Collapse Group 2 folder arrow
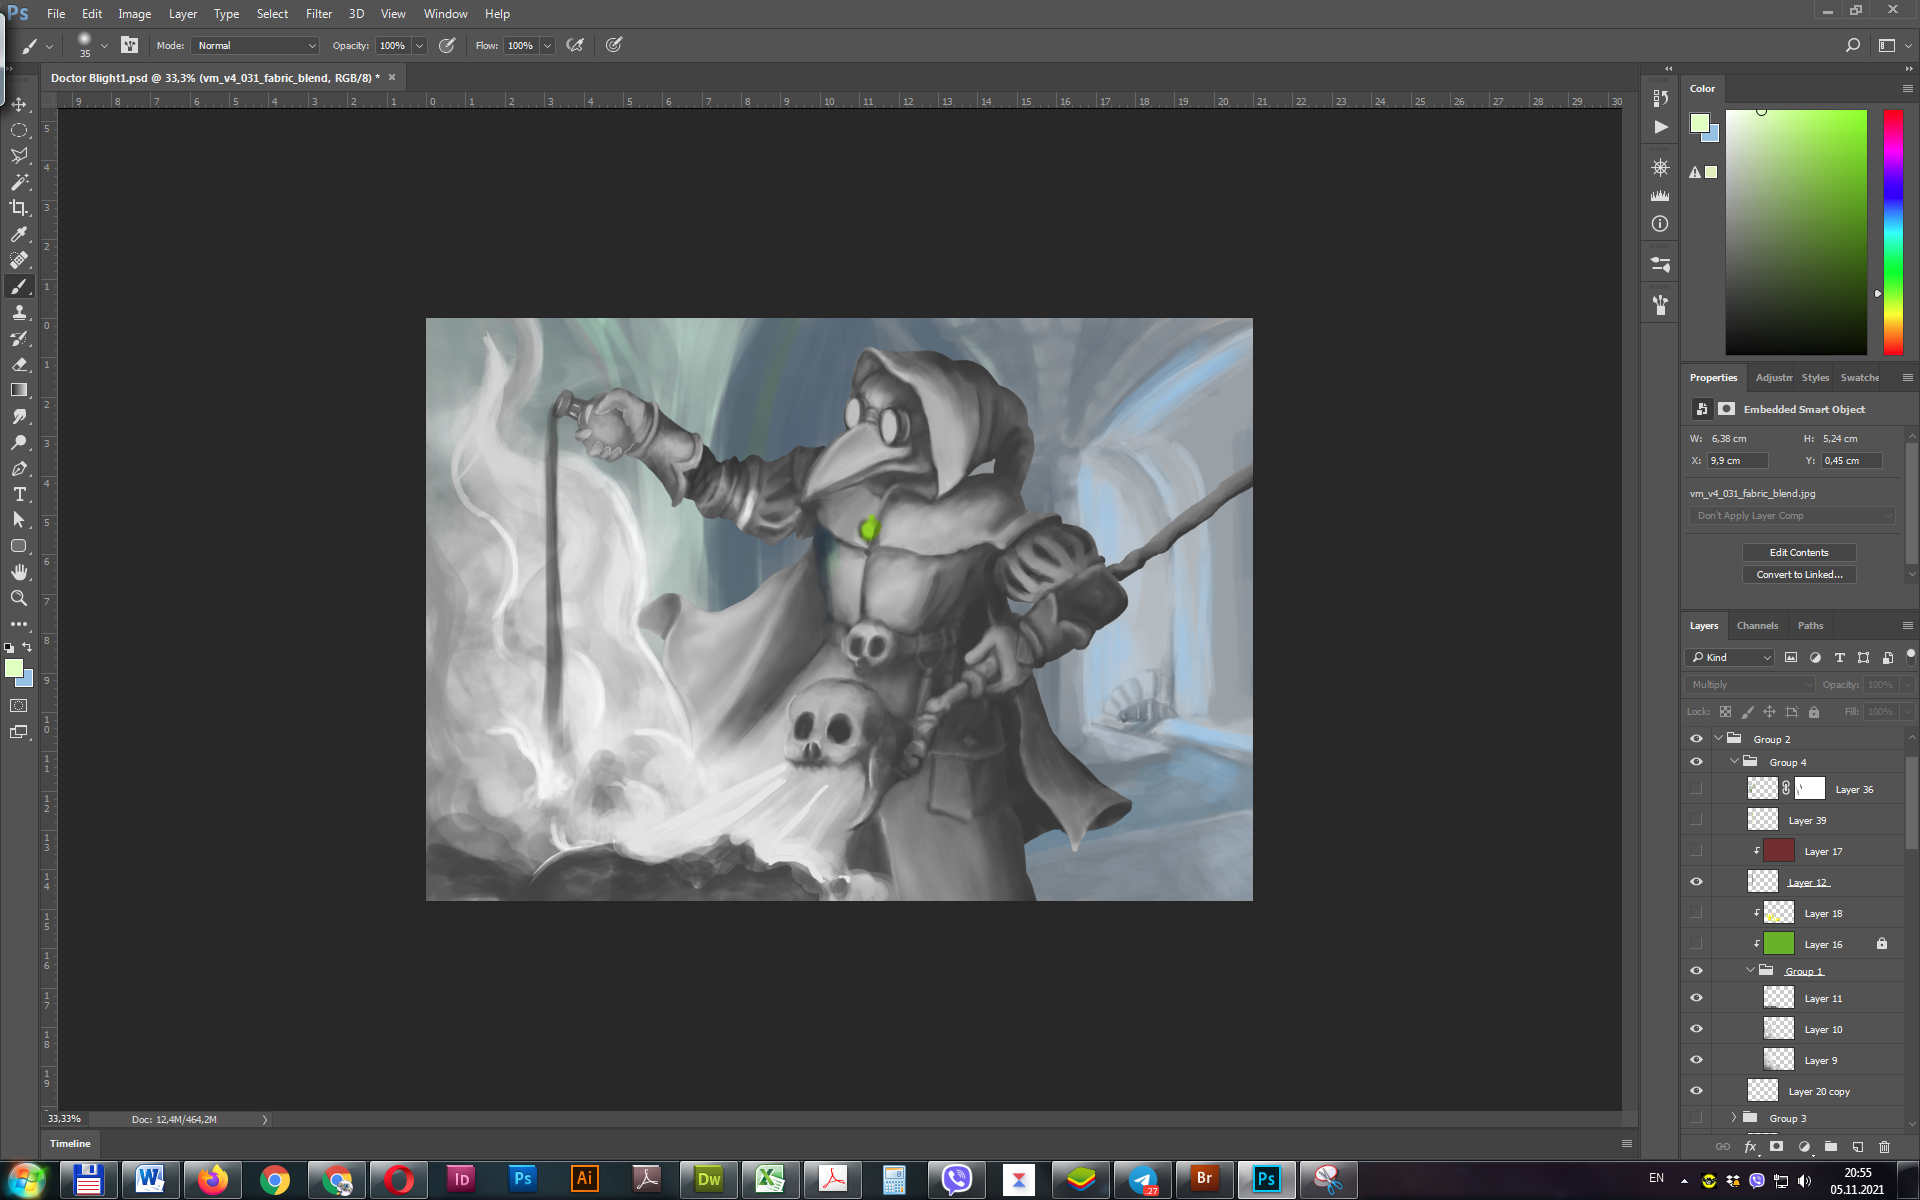The image size is (1920, 1200). click(x=1719, y=739)
